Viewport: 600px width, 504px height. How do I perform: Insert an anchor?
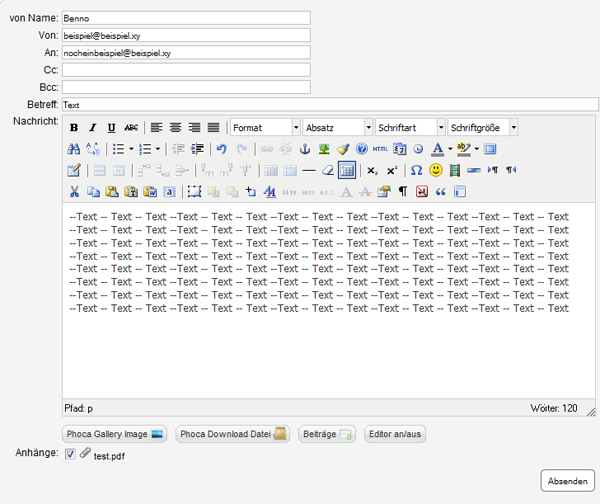pos(305,149)
